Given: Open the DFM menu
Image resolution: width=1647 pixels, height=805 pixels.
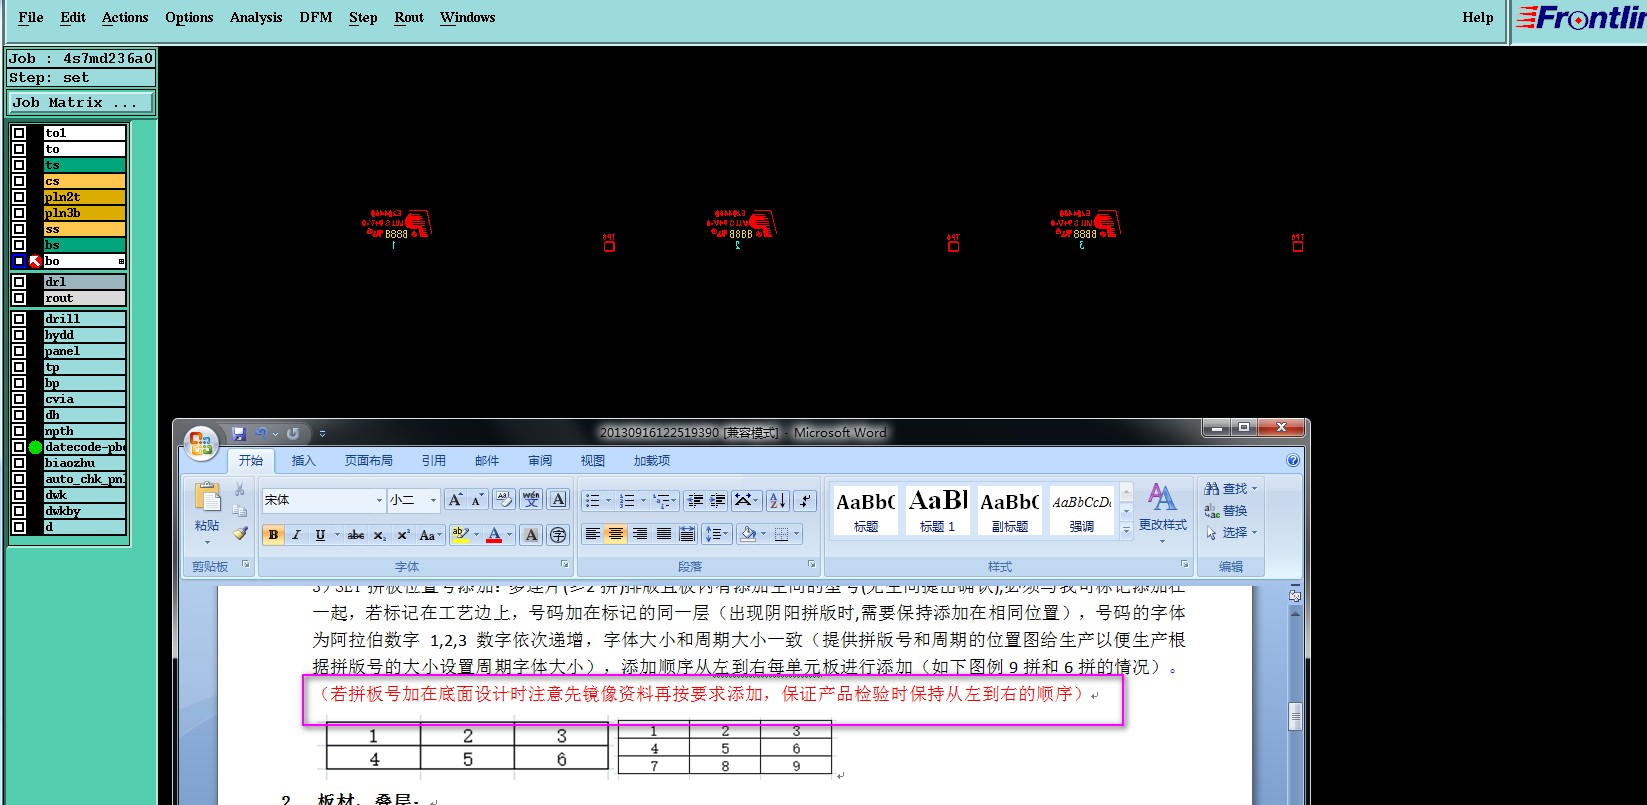Looking at the screenshot, I should pyautogui.click(x=316, y=17).
